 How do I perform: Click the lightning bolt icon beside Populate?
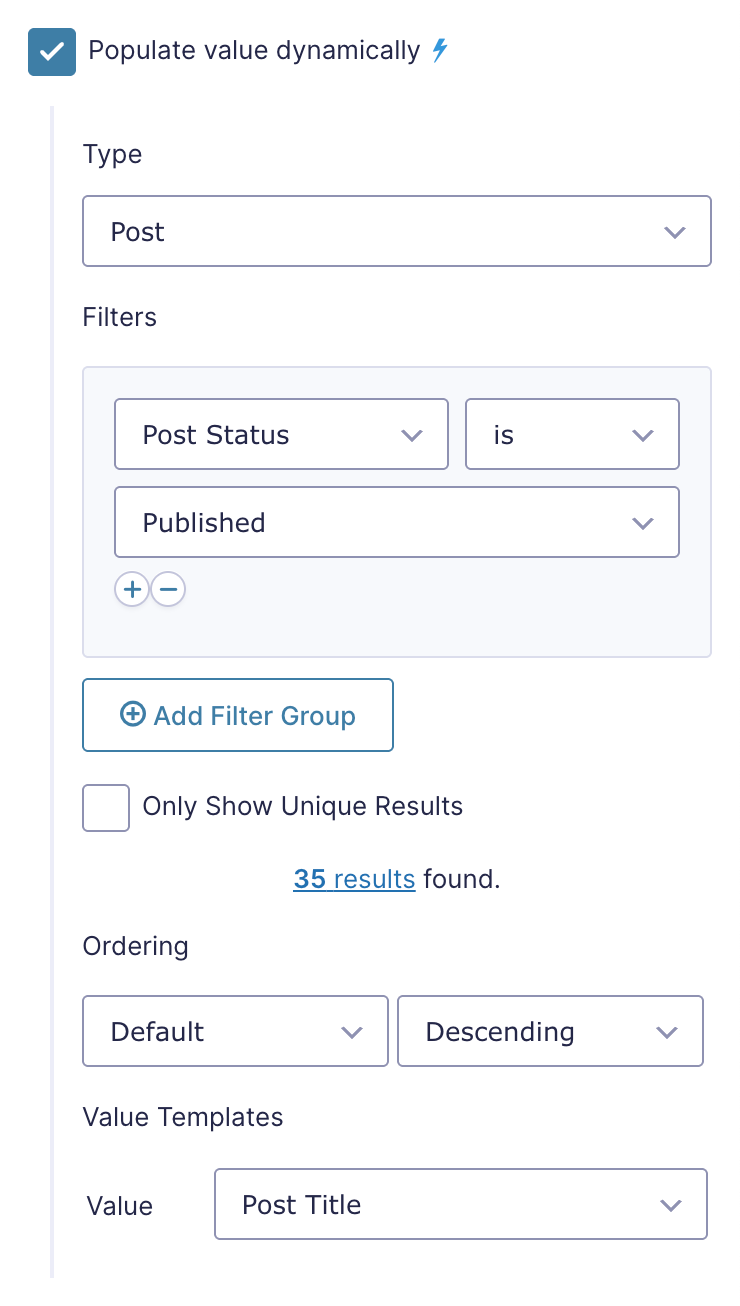pyautogui.click(x=439, y=50)
